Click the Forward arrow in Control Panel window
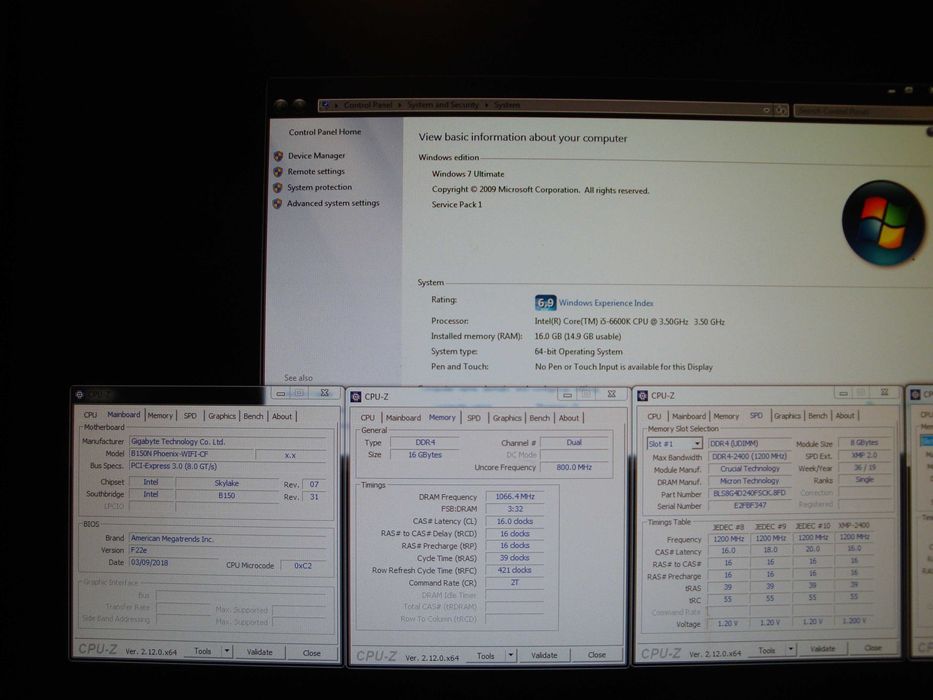Viewport: 933px width, 700px height. pos(299,105)
